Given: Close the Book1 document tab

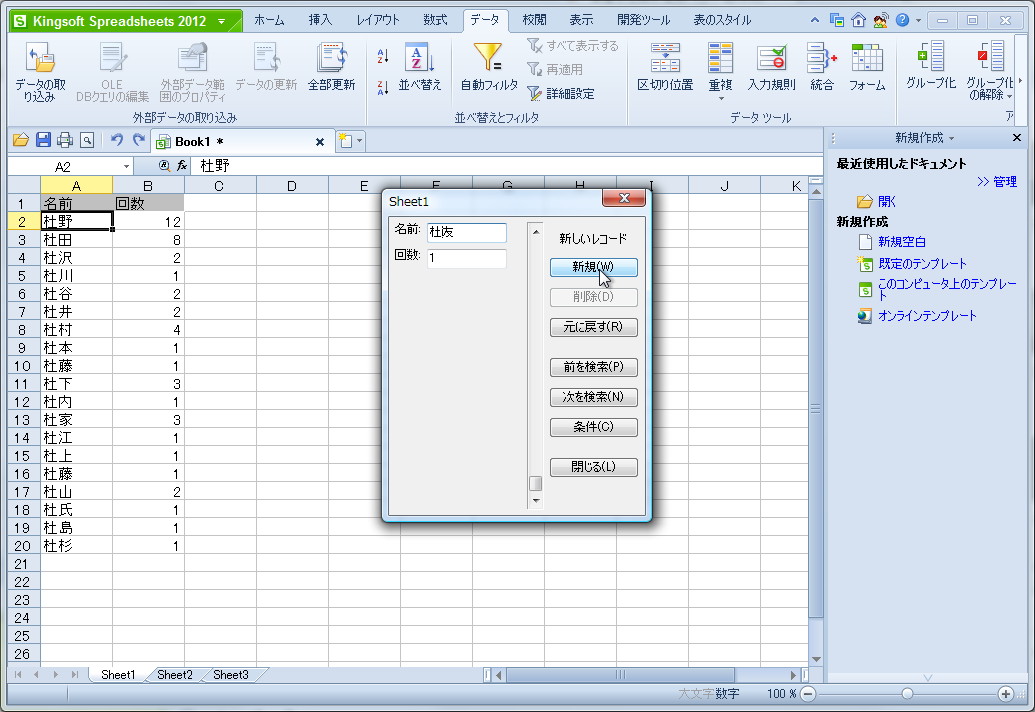Looking at the screenshot, I should pyautogui.click(x=319, y=142).
